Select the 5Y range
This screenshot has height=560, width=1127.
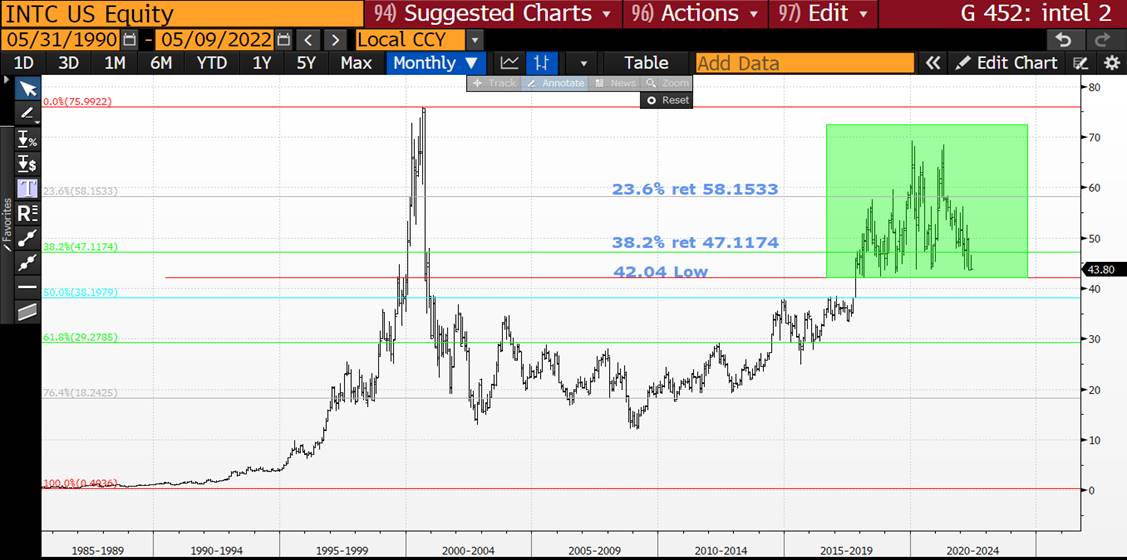306,63
